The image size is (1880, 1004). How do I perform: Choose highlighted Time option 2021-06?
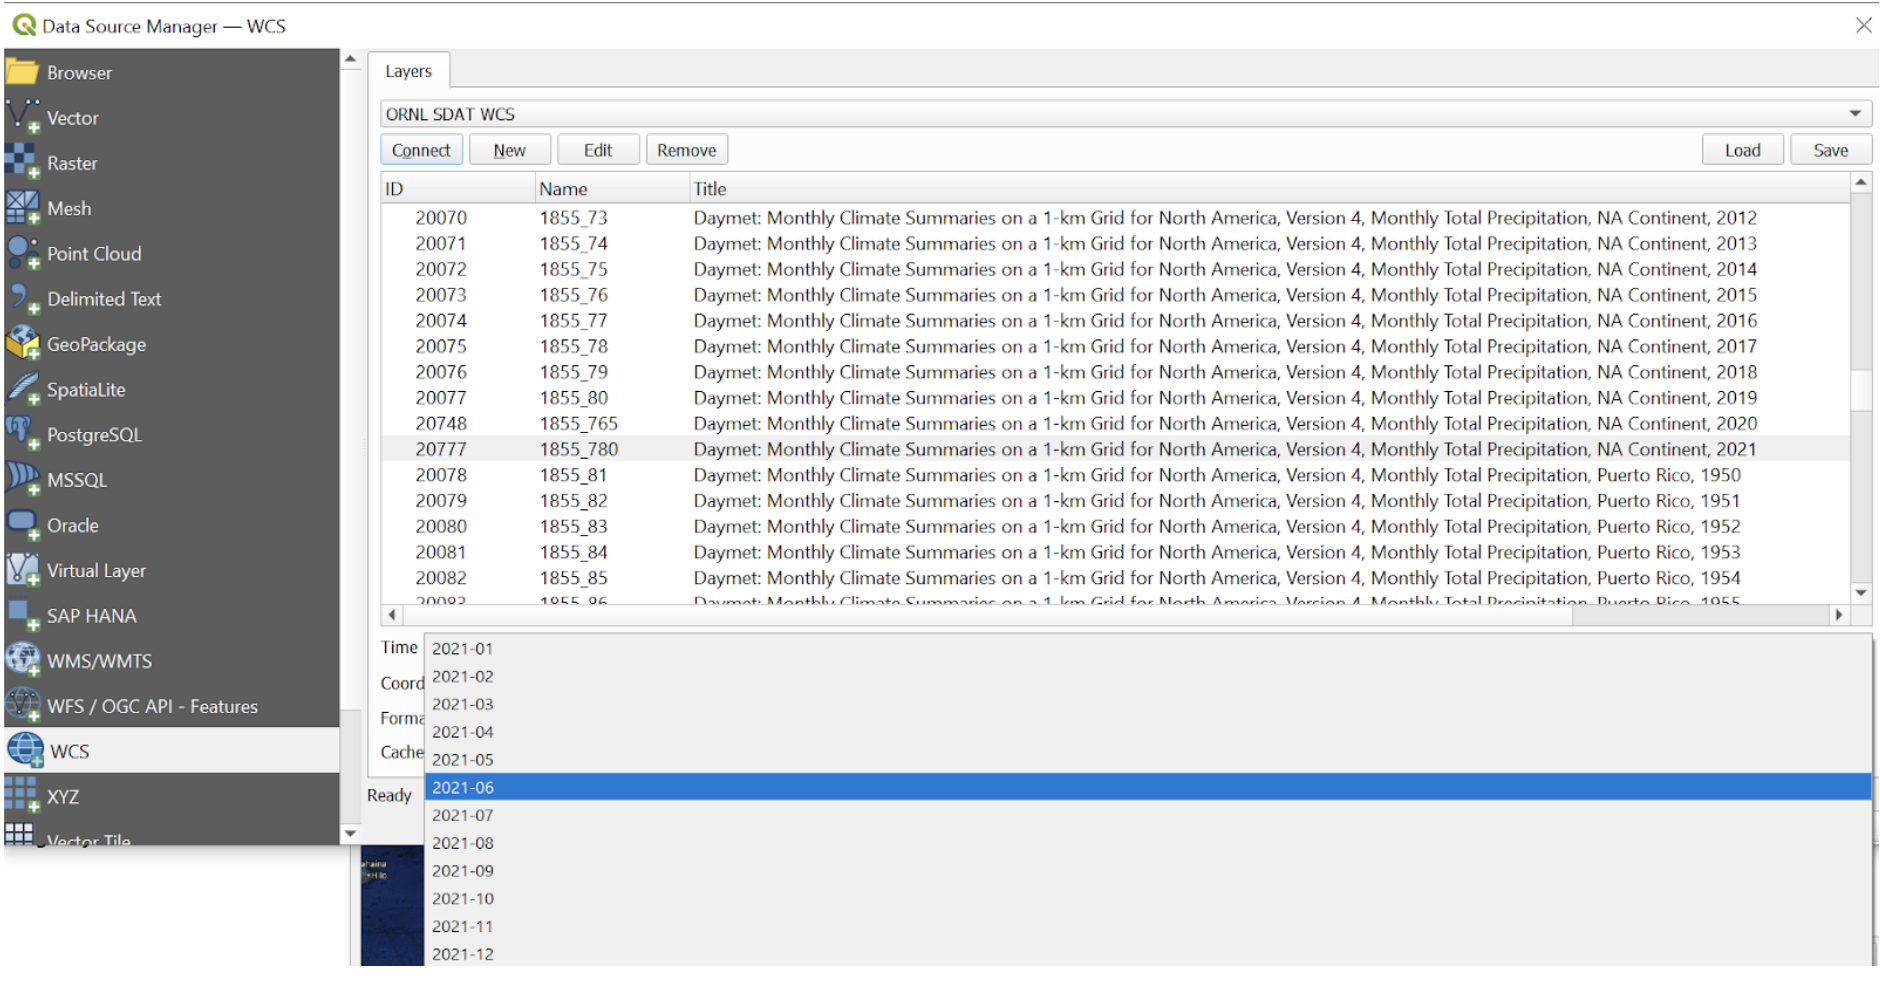coord(1147,787)
